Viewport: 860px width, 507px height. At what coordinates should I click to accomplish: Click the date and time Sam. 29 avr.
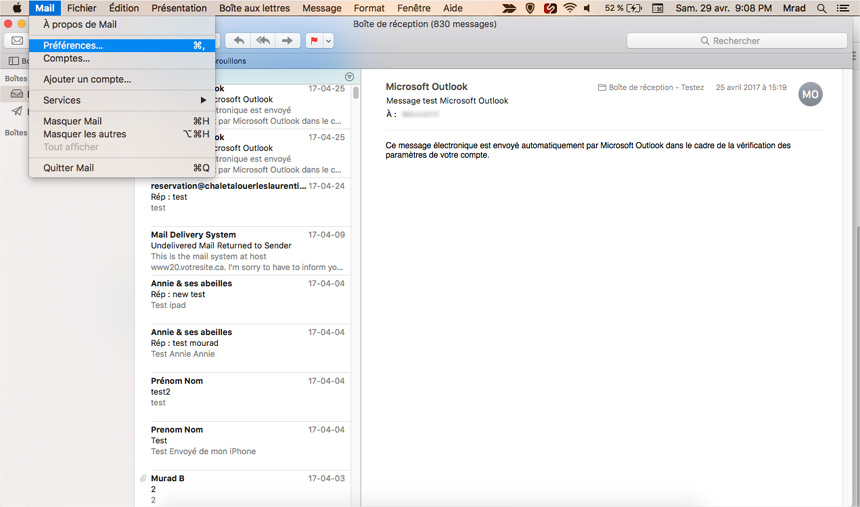pyautogui.click(x=723, y=8)
